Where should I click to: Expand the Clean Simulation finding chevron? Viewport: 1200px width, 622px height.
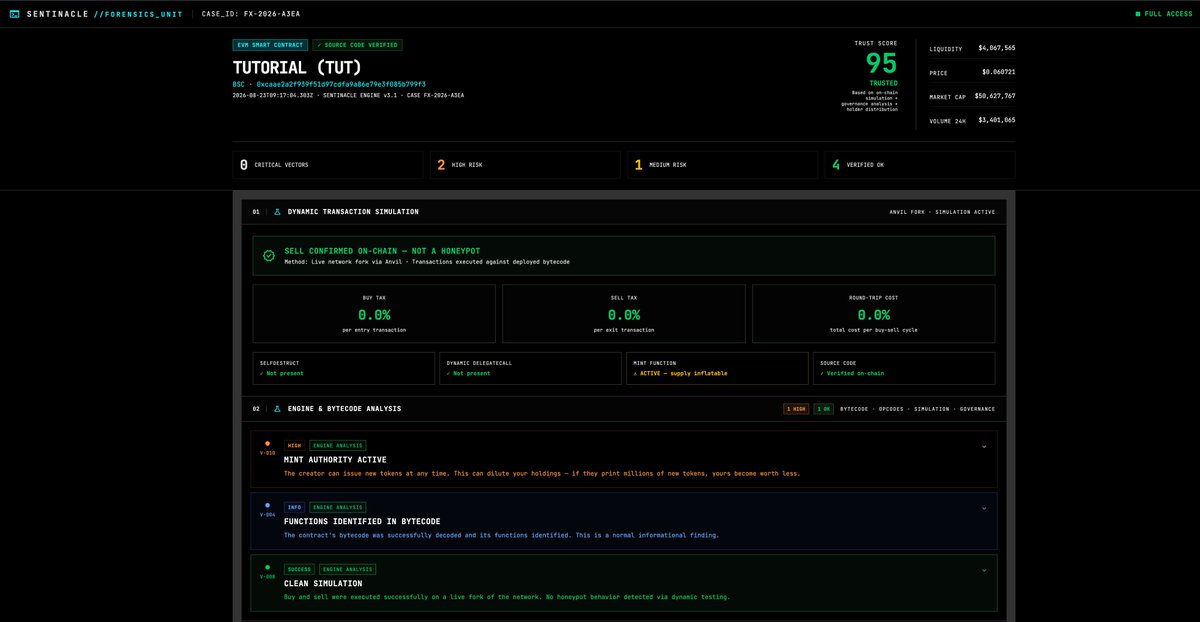[x=984, y=571]
